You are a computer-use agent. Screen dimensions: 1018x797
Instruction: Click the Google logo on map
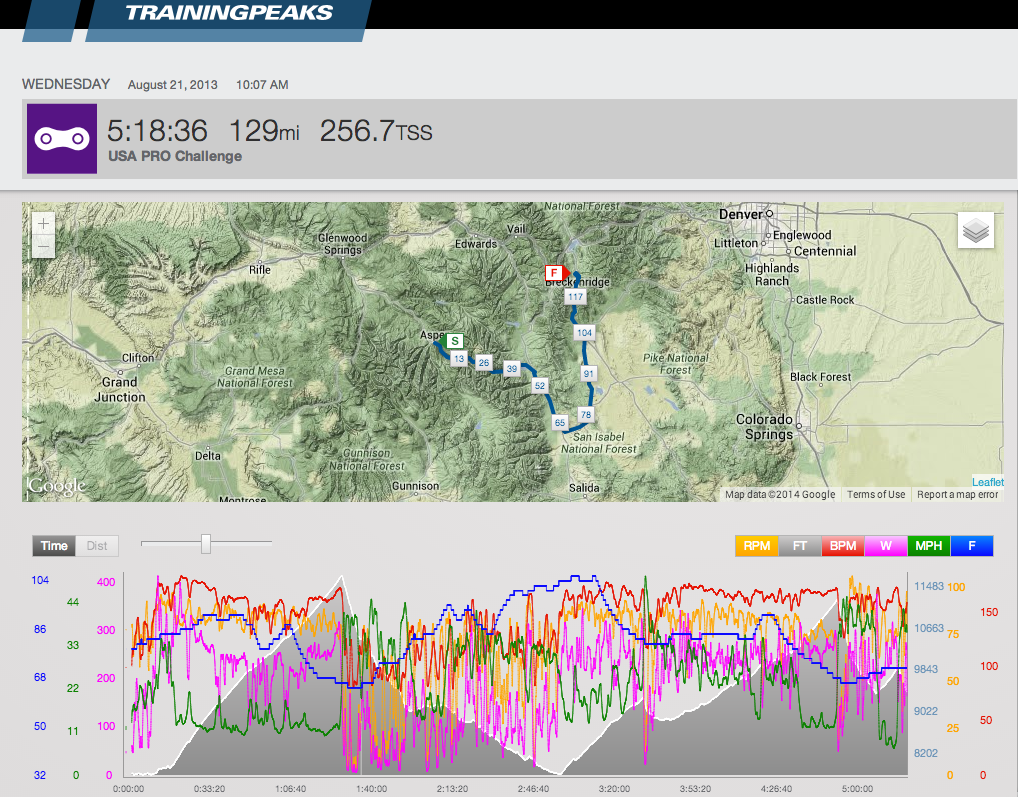[x=56, y=486]
